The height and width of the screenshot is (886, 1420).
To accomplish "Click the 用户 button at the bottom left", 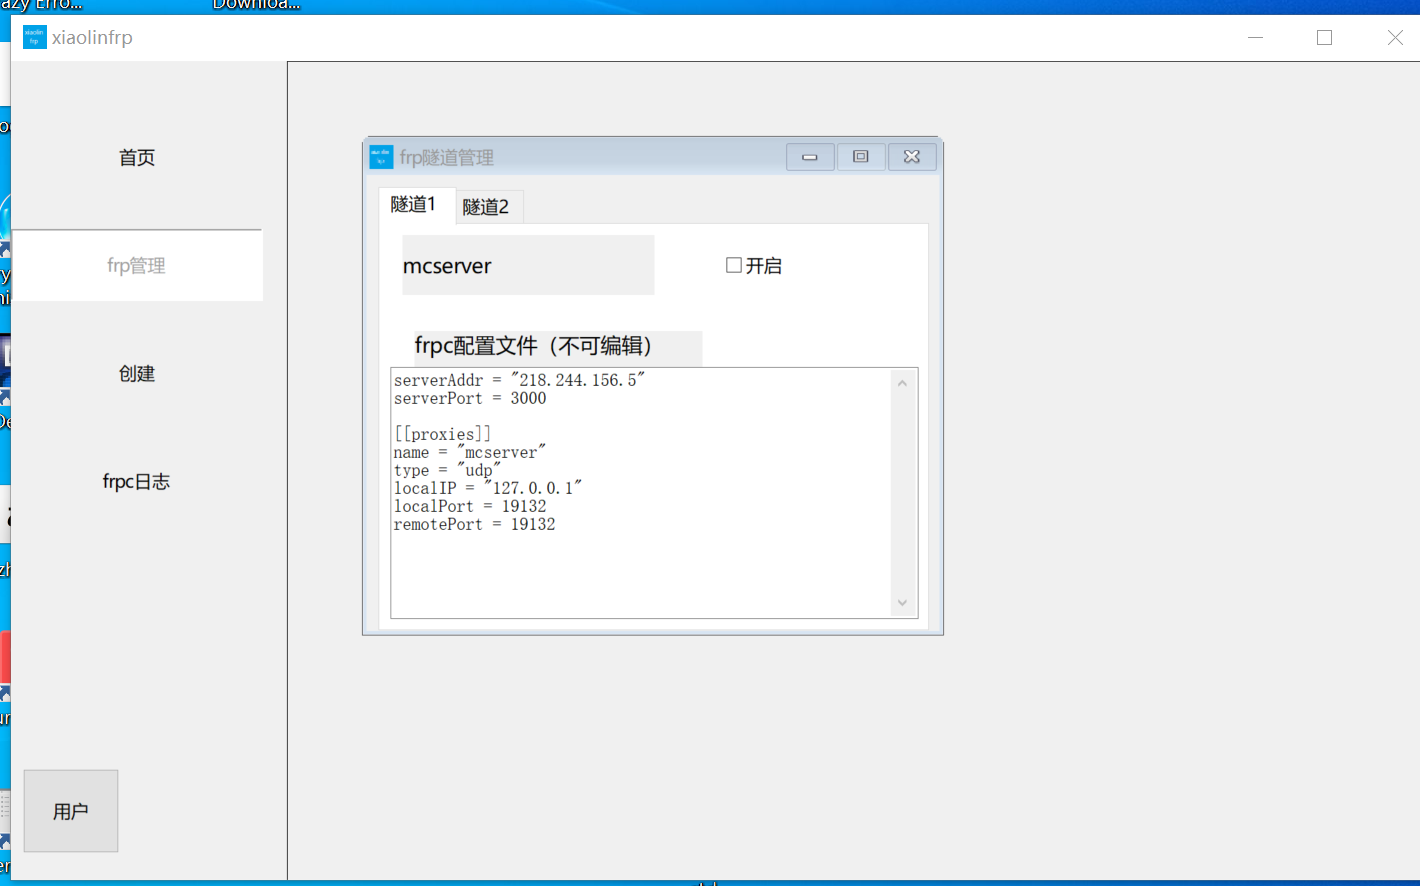I will tap(70, 811).
